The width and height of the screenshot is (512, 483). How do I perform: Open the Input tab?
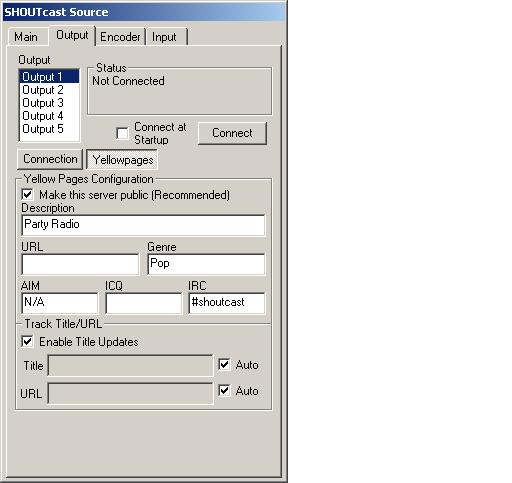[x=167, y=37]
